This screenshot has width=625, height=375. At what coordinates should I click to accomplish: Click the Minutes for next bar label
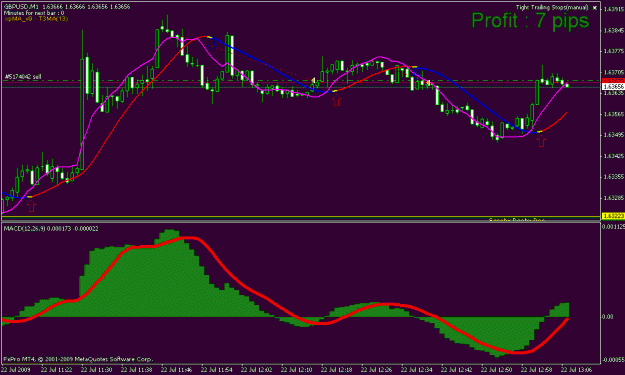(x=33, y=13)
